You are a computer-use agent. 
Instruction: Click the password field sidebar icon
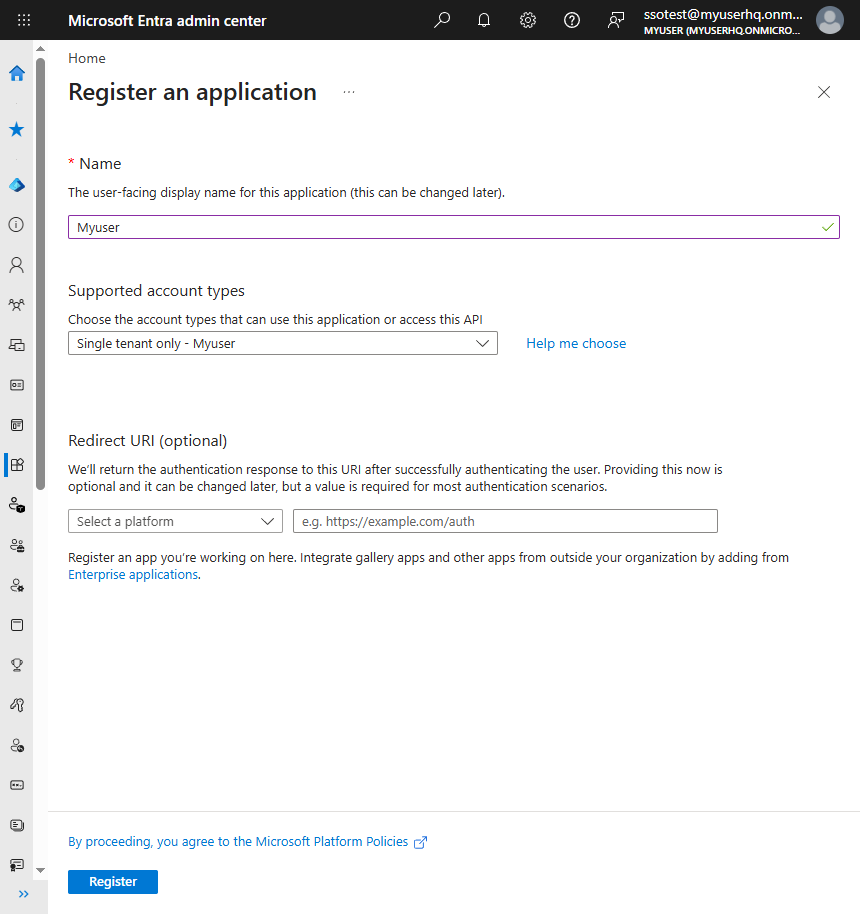[17, 785]
